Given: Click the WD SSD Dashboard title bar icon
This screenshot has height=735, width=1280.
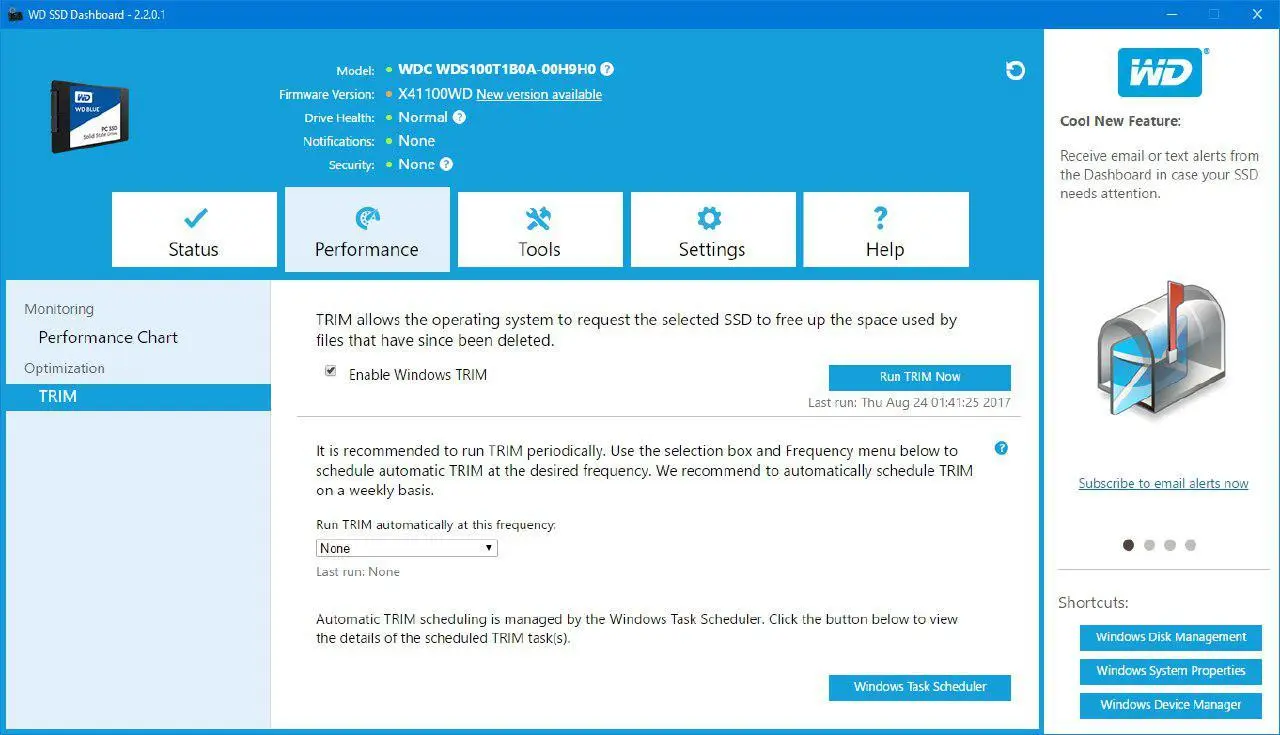Looking at the screenshot, I should 14,14.
